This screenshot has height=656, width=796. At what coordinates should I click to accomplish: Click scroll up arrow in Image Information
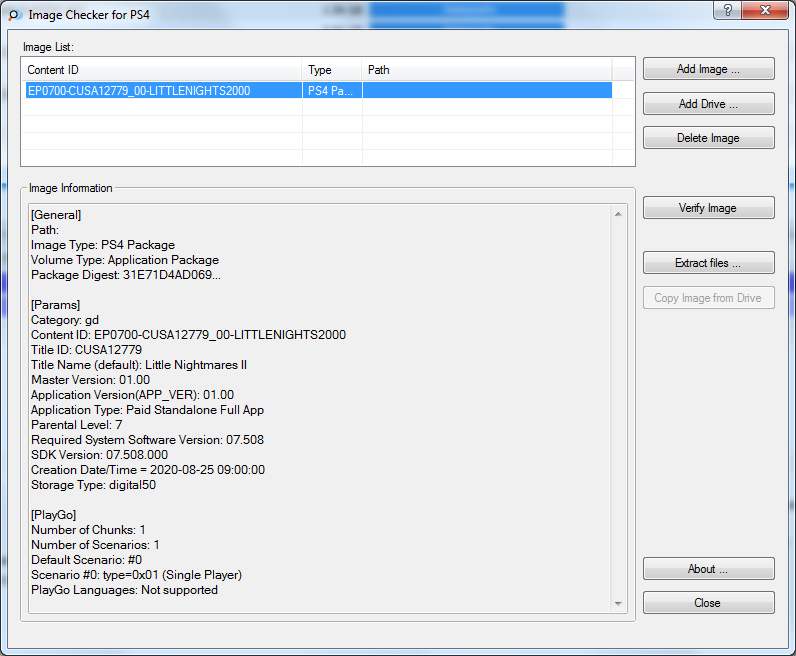point(618,214)
